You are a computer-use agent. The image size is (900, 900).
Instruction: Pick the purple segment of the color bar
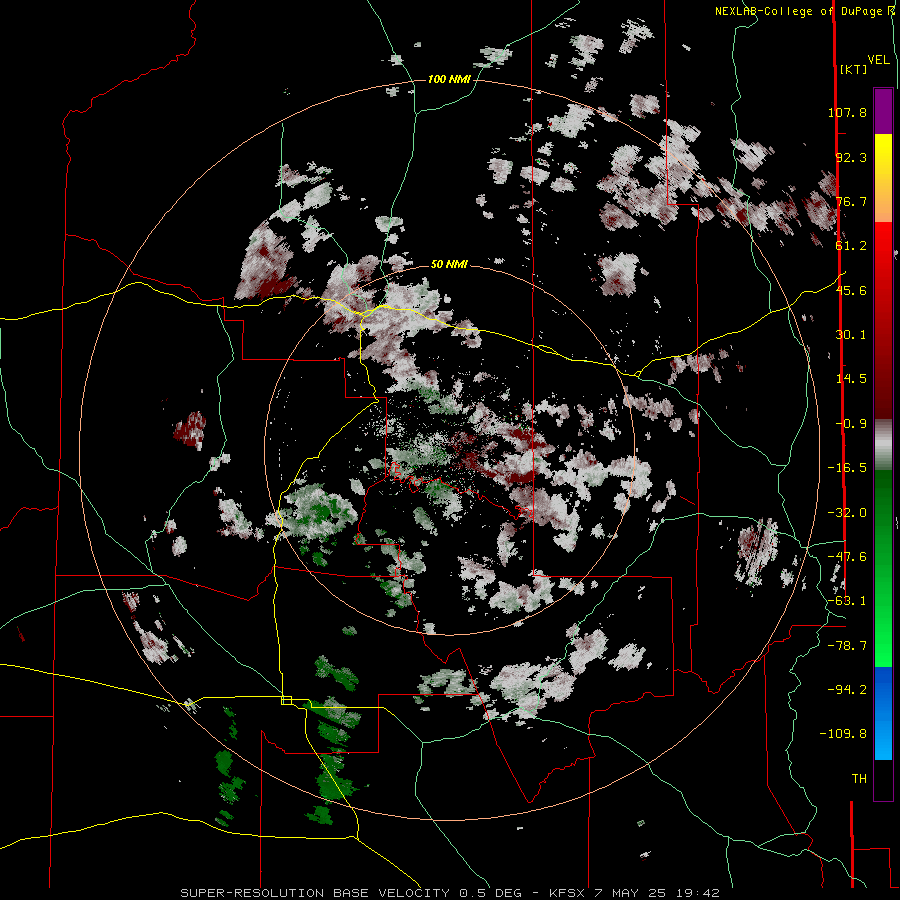coord(883,111)
